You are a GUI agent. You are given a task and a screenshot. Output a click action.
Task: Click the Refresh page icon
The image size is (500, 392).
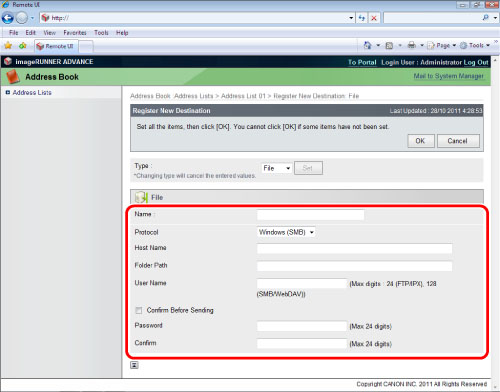[x=362, y=18]
